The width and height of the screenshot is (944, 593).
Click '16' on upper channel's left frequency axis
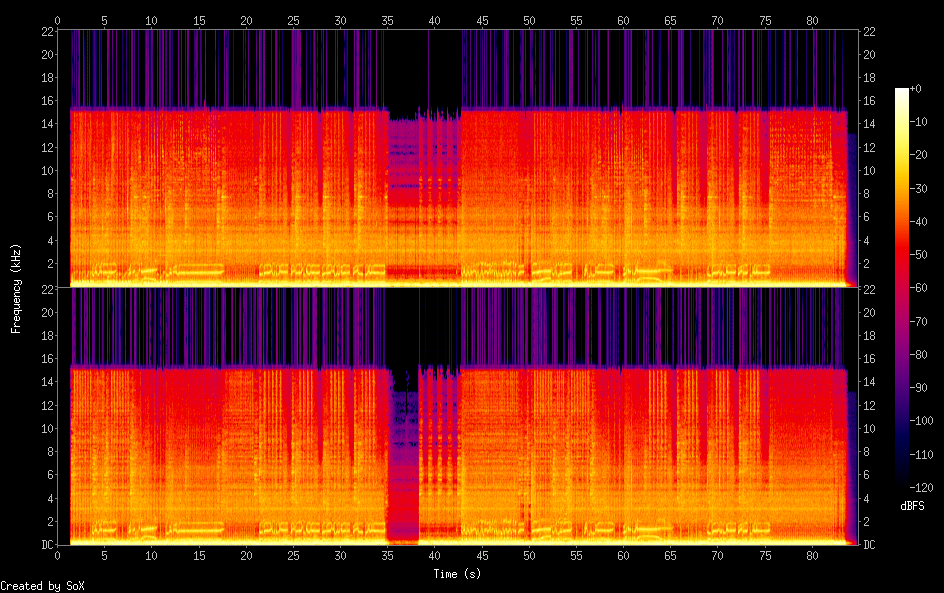pyautogui.click(x=48, y=101)
